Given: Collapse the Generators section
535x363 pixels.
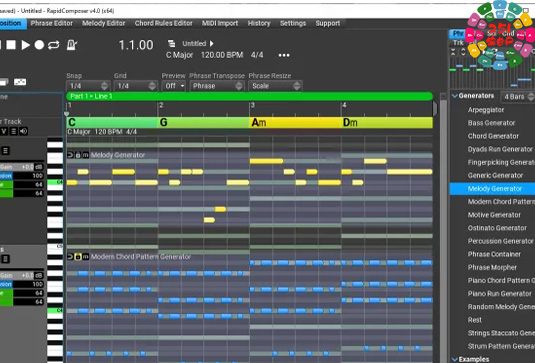Looking at the screenshot, I should click(455, 96).
